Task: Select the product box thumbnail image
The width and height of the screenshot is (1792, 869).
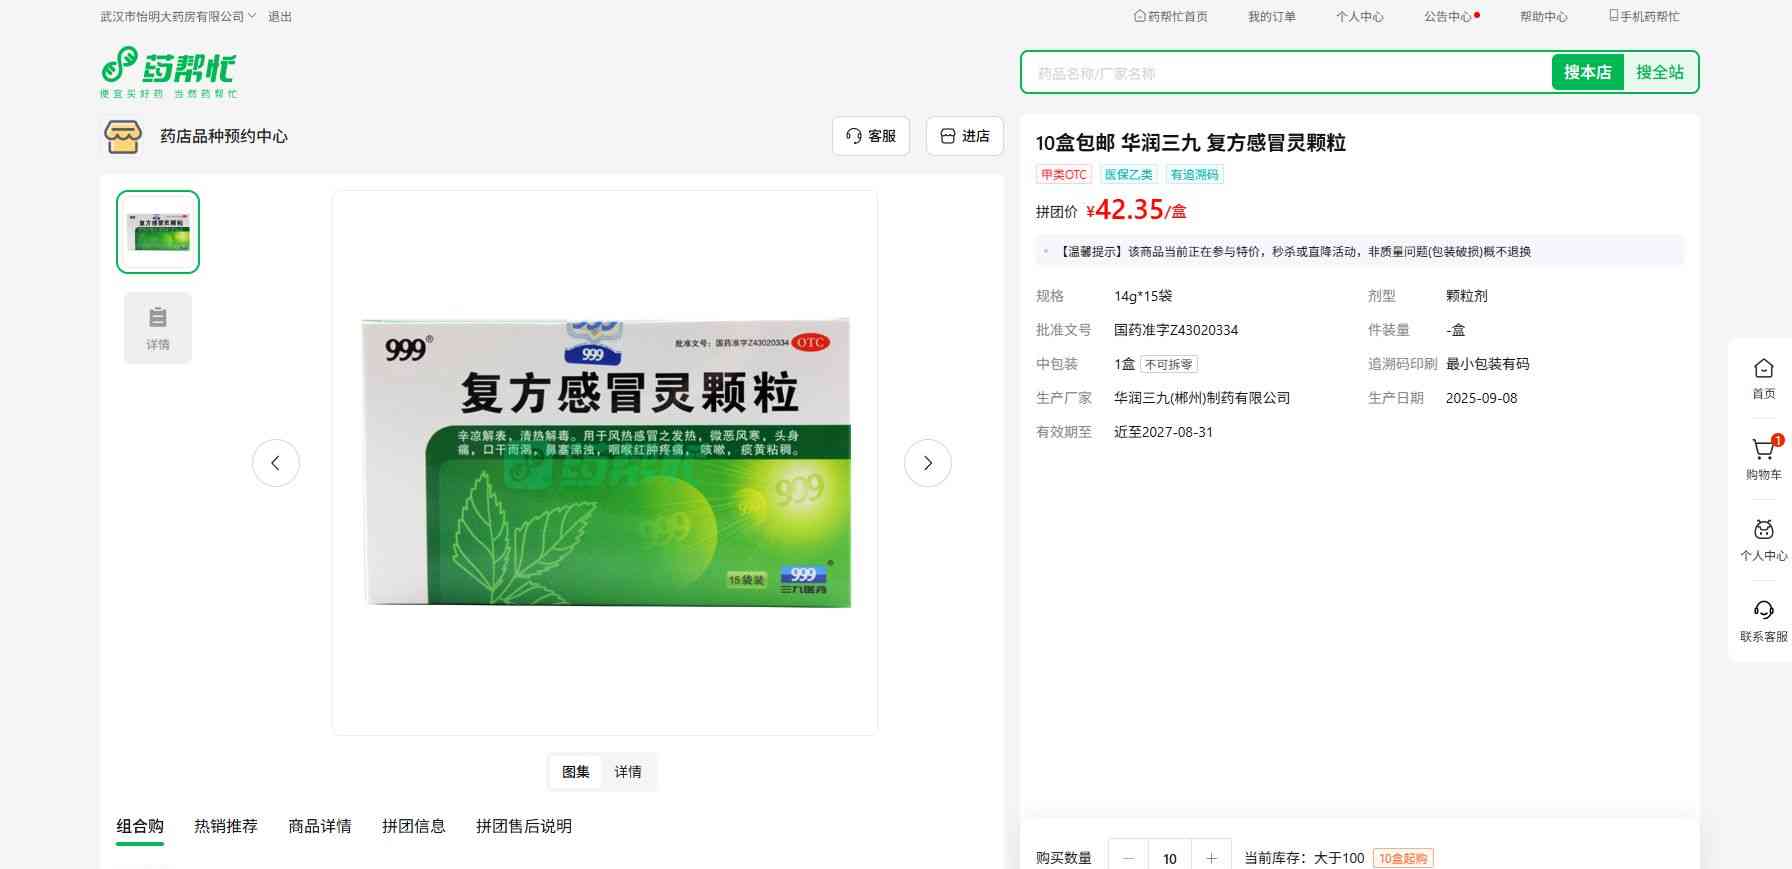Action: point(158,232)
